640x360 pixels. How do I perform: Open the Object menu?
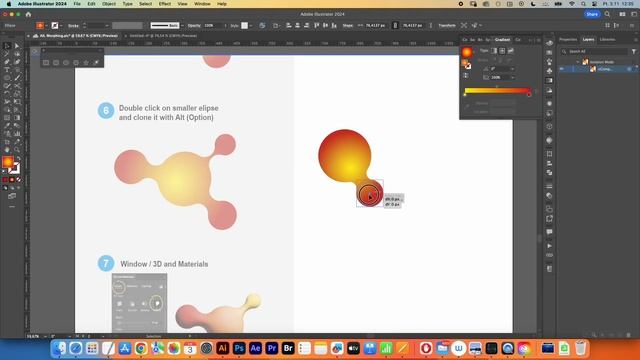[x=109, y=4]
